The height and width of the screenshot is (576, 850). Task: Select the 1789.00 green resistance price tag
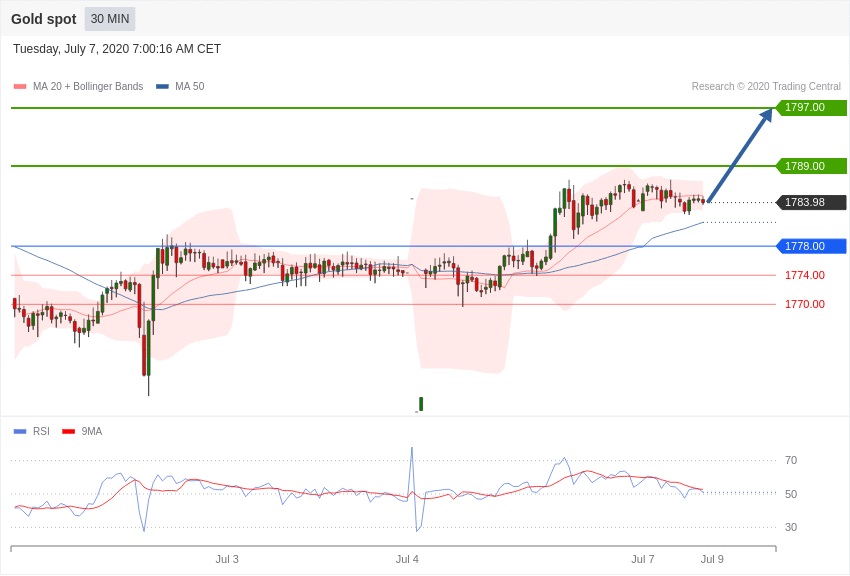pyautogui.click(x=811, y=166)
